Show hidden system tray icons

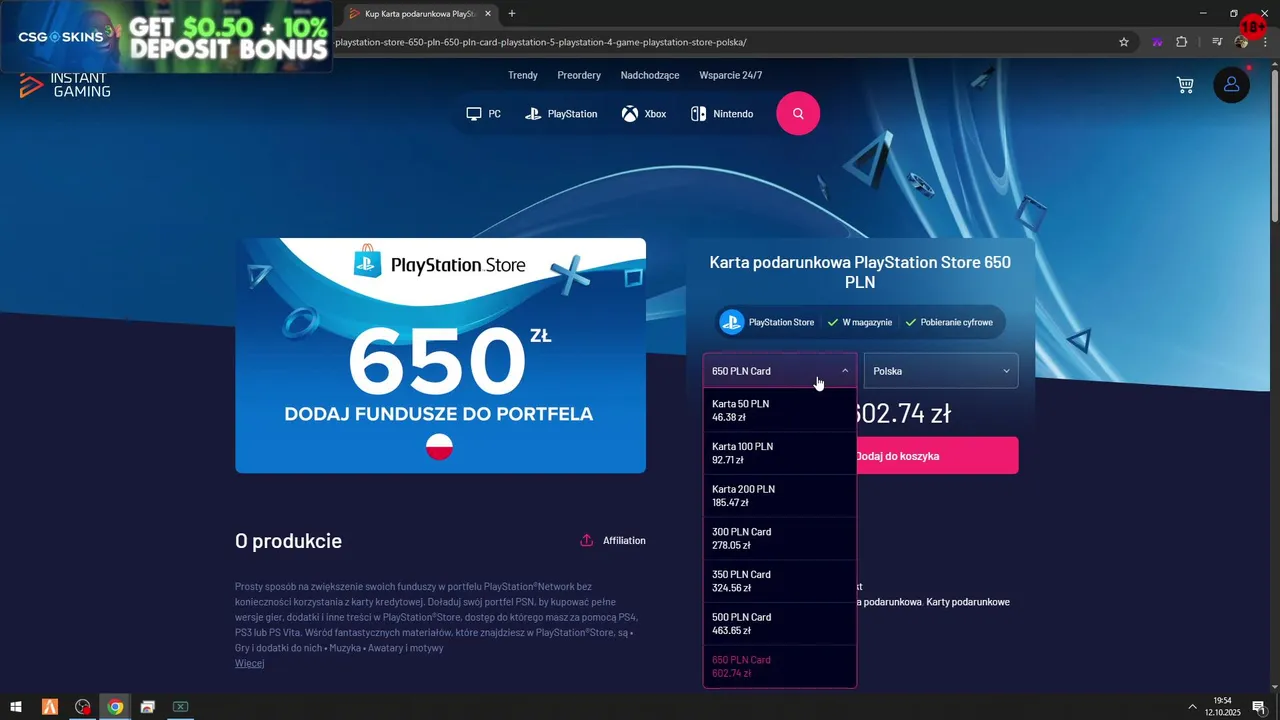(1192, 707)
